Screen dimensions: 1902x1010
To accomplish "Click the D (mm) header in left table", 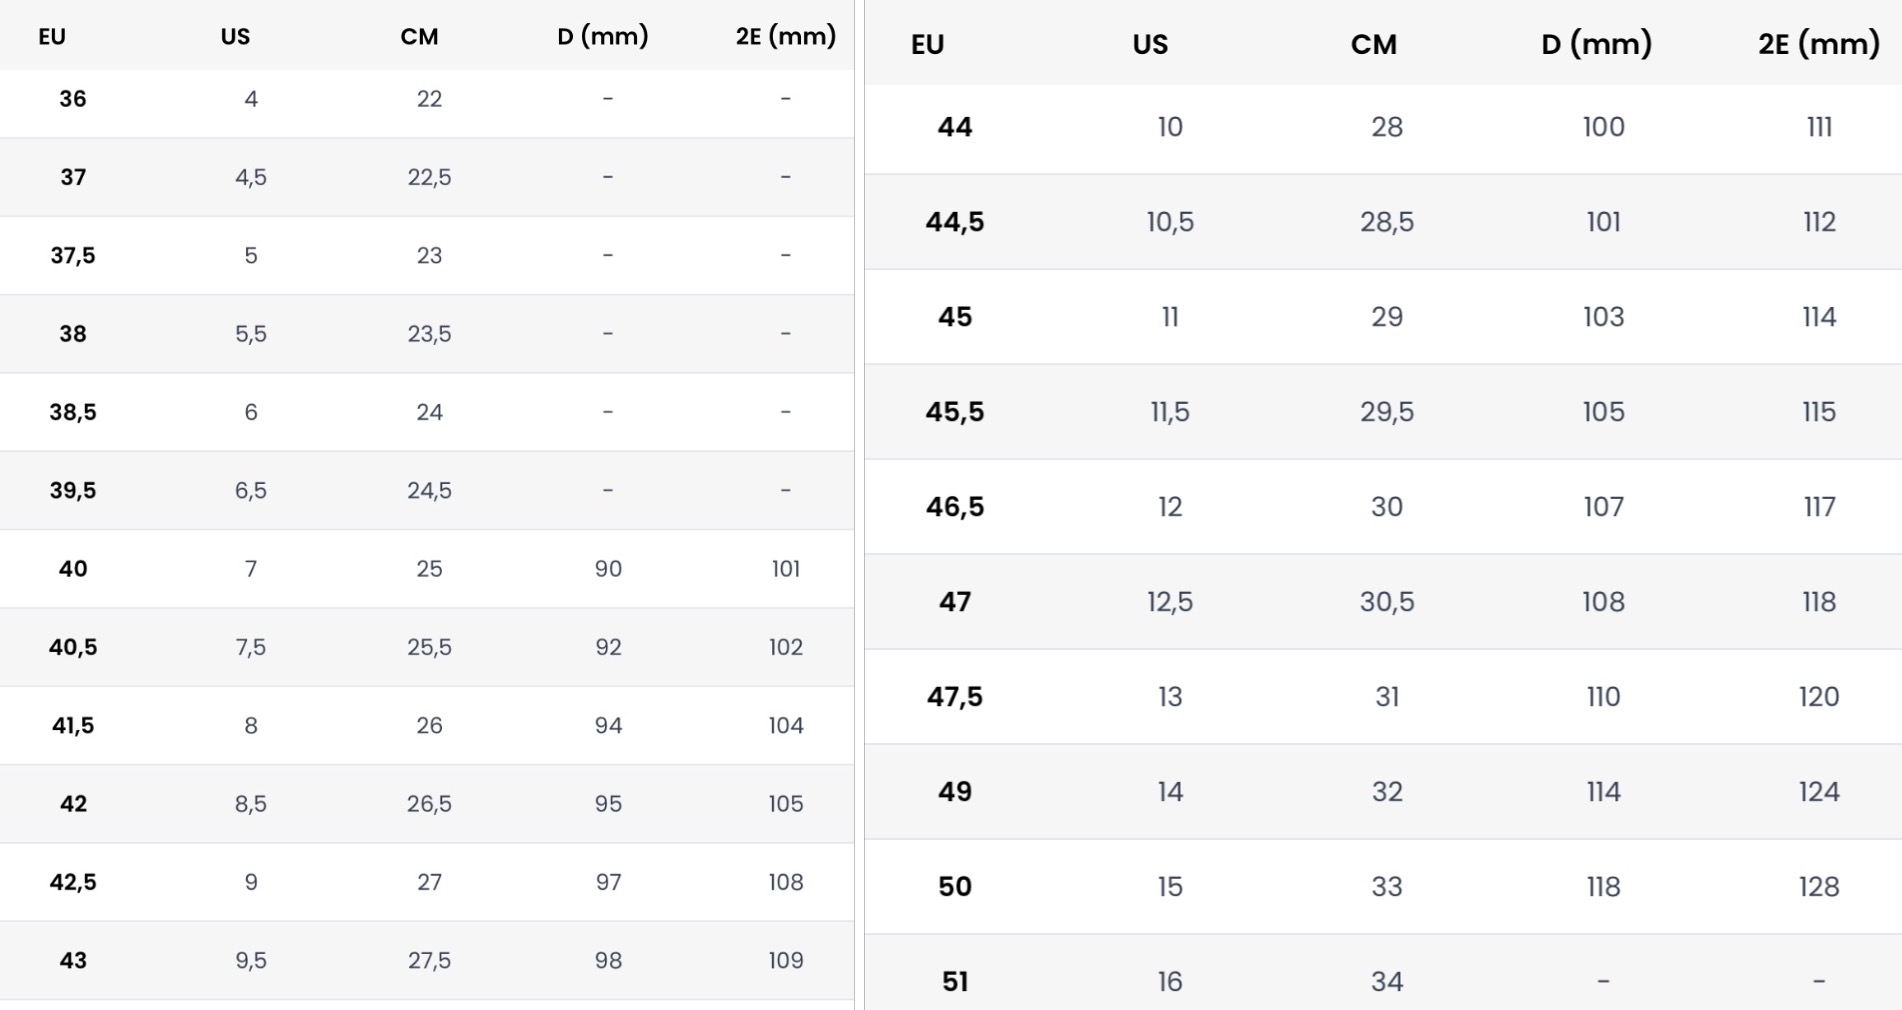I will pyautogui.click(x=602, y=37).
